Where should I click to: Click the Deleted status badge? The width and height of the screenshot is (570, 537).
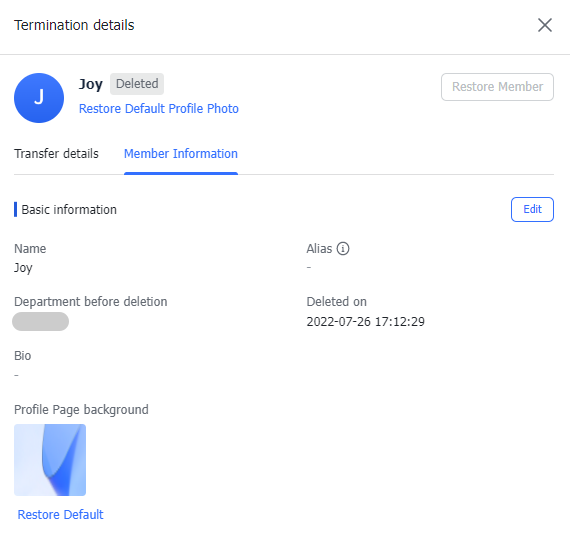pyautogui.click(x=137, y=84)
